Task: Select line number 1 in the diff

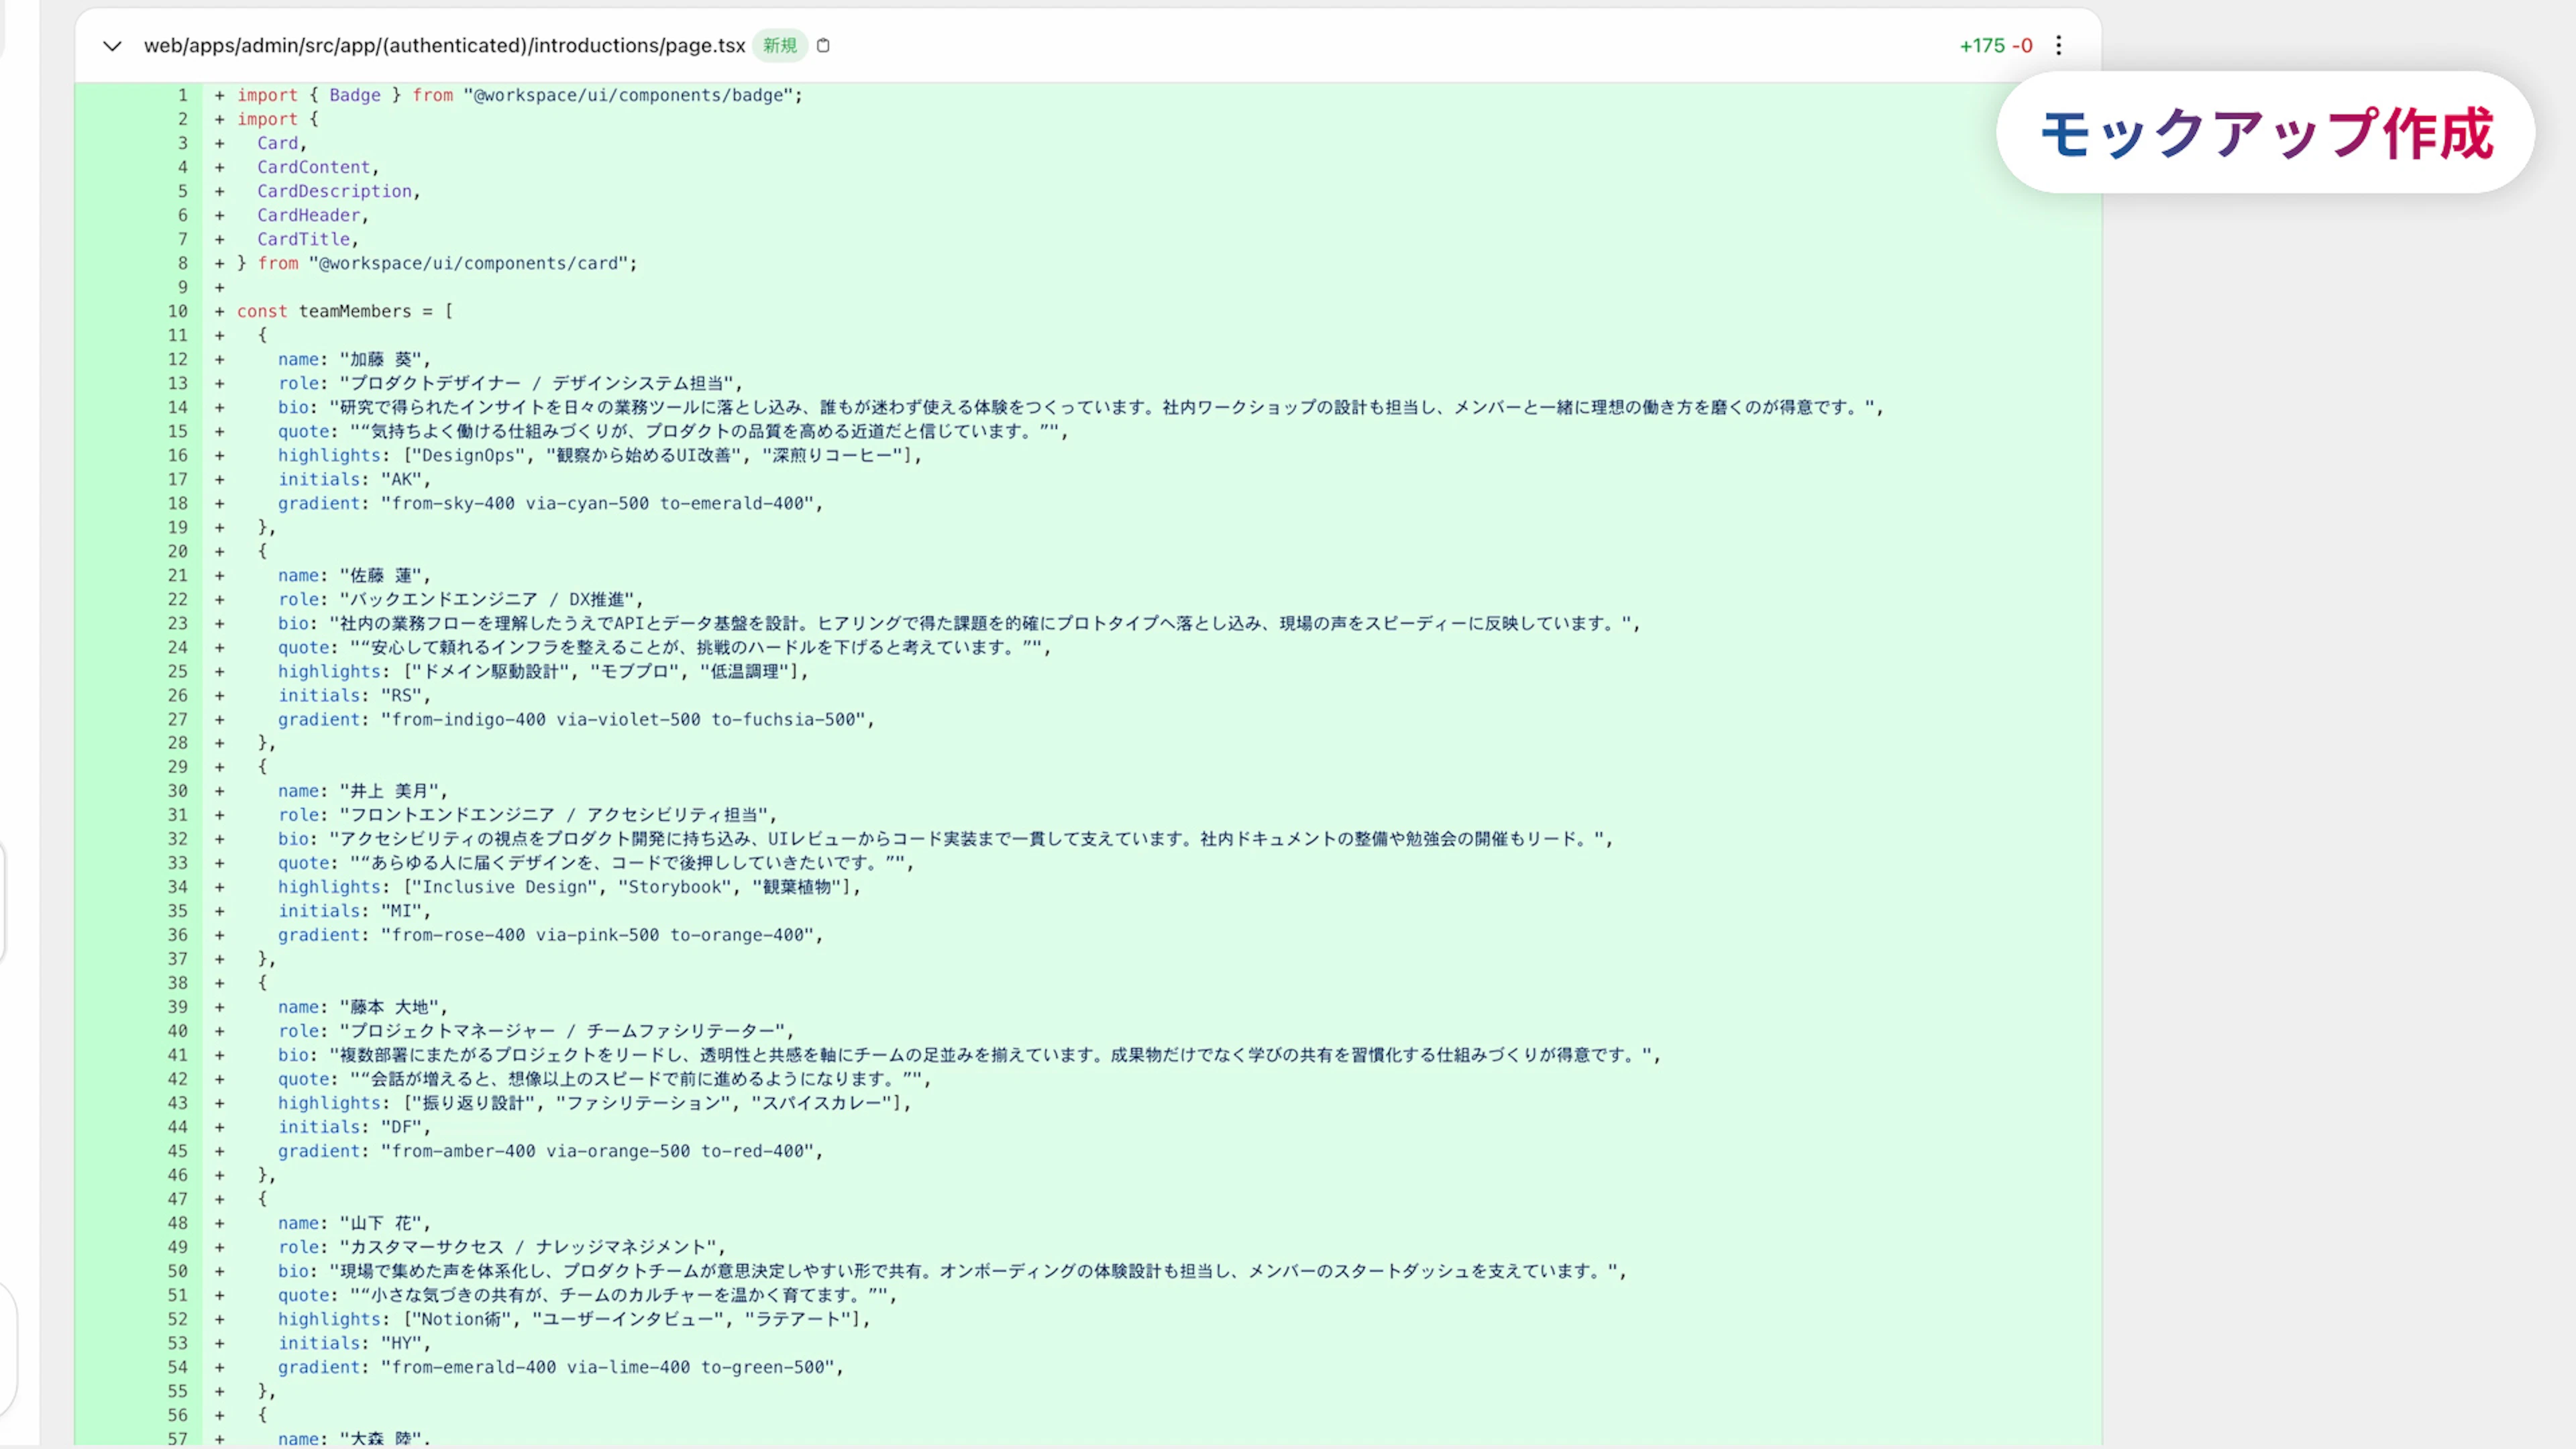Action: coord(182,95)
